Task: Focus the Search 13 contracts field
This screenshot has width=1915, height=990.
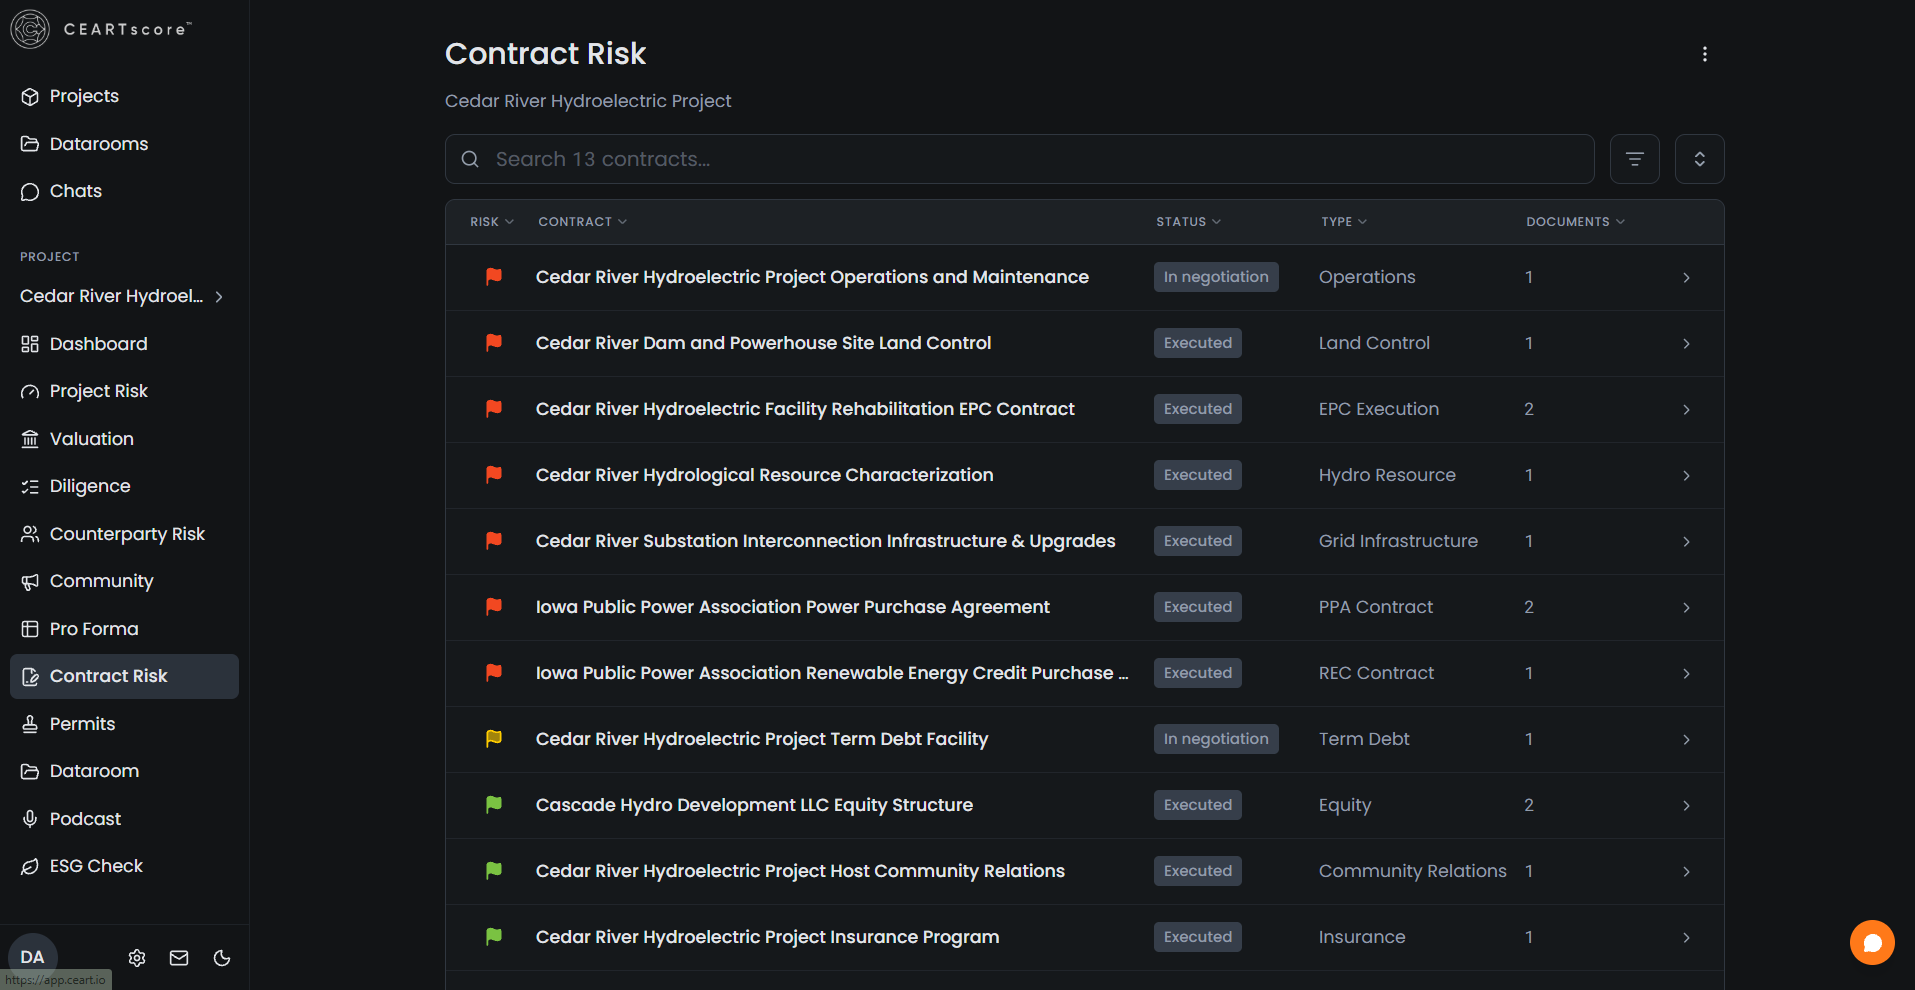Action: point(1020,159)
